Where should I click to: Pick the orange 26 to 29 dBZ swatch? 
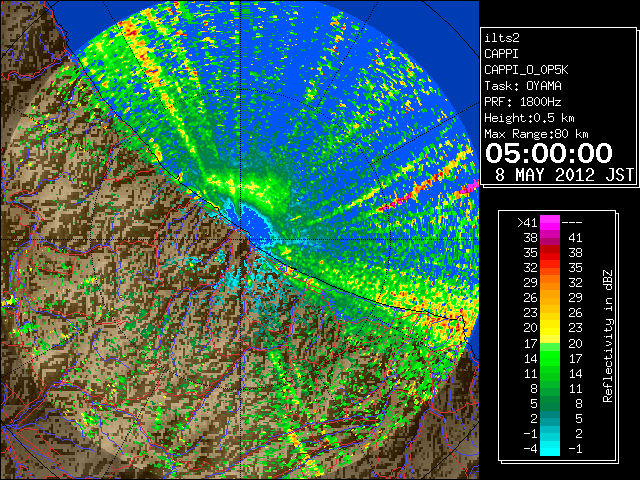point(550,298)
